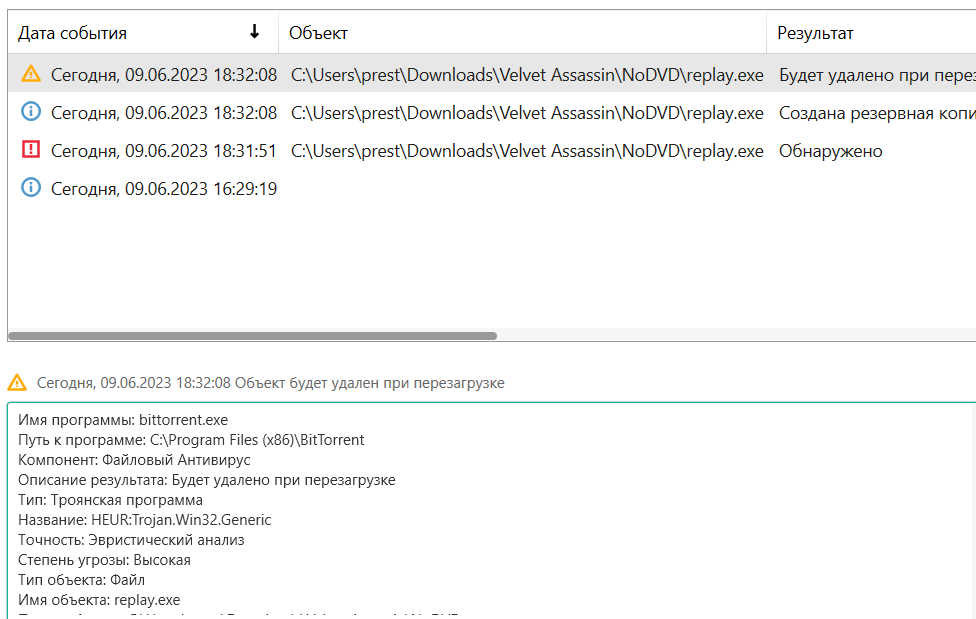Select the replay.exe path in the Обнаружено row
The image size is (976, 619).
pyautogui.click(x=527, y=151)
